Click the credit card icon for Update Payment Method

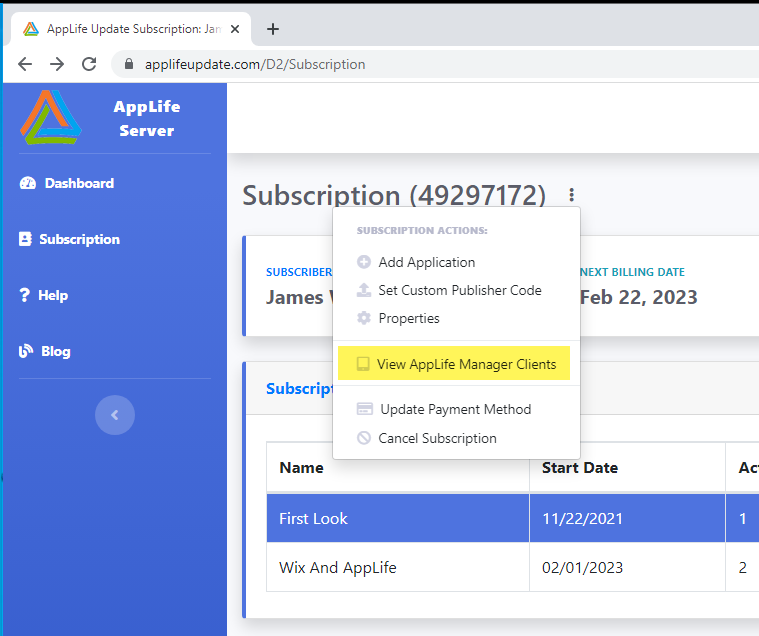(x=364, y=409)
